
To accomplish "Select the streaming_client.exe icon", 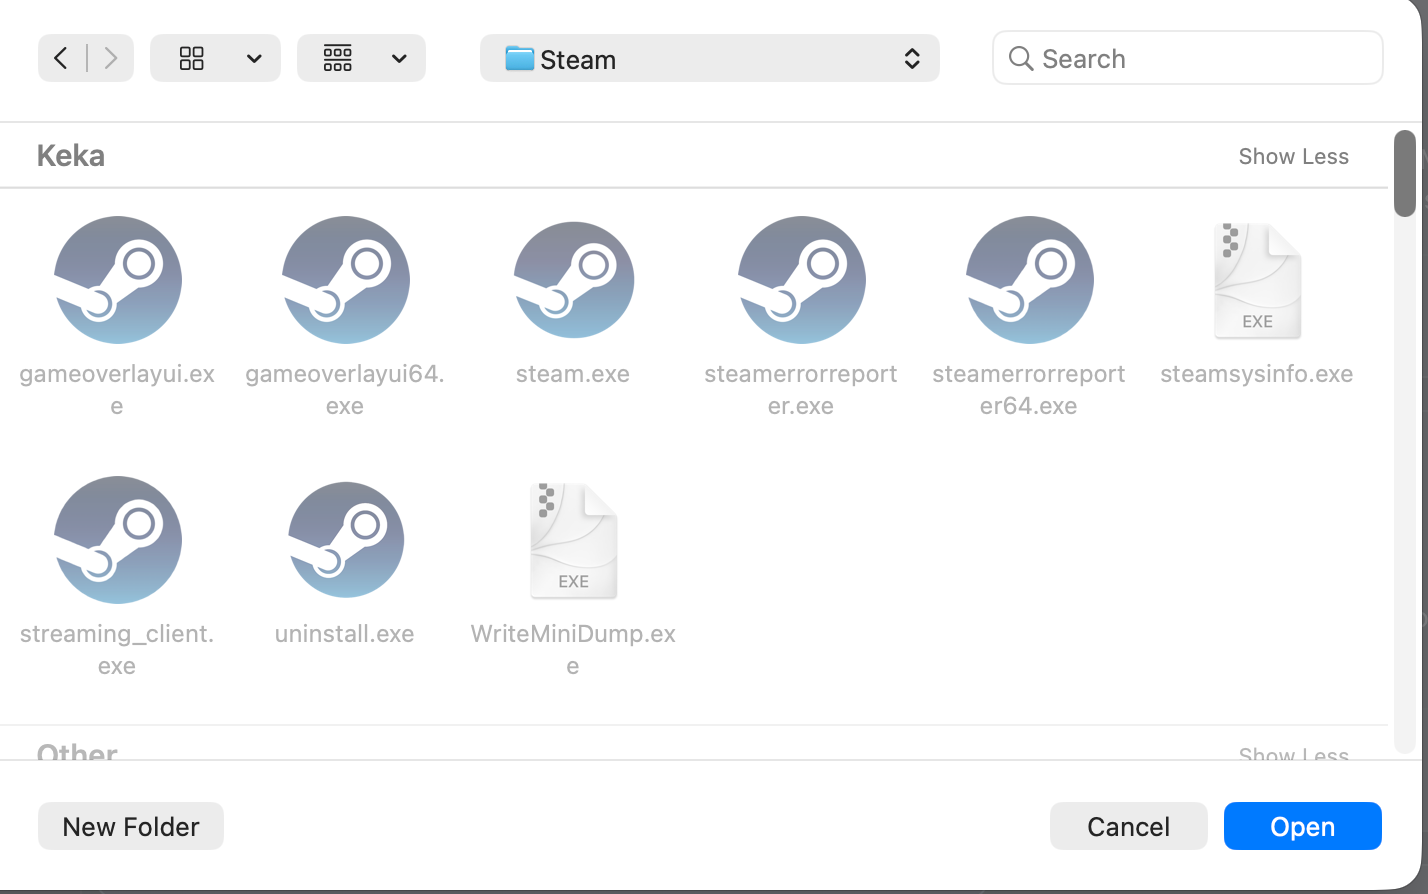I will tap(118, 540).
